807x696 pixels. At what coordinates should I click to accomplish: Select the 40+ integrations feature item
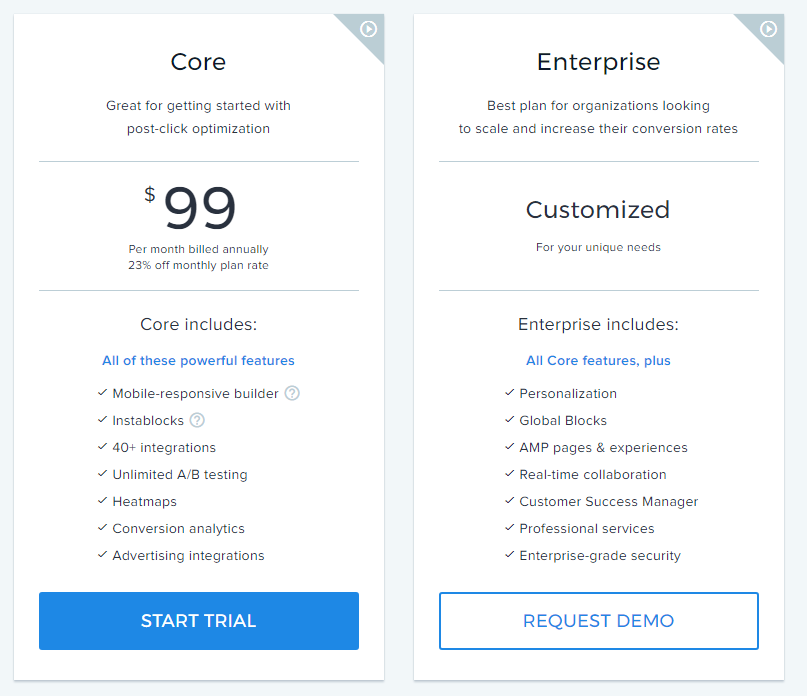pyautogui.click(x=164, y=448)
